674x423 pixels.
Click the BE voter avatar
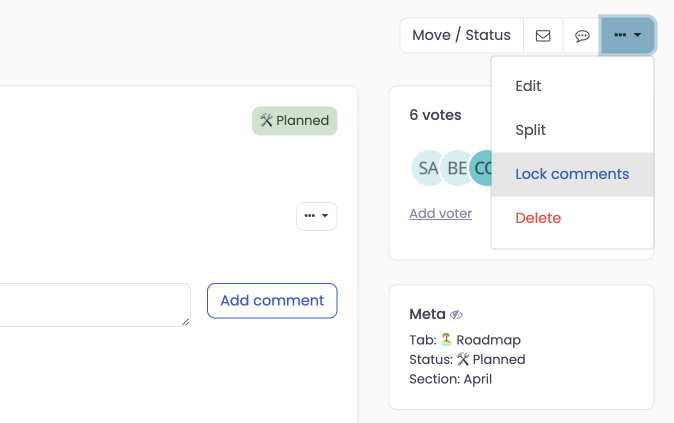(x=456, y=168)
